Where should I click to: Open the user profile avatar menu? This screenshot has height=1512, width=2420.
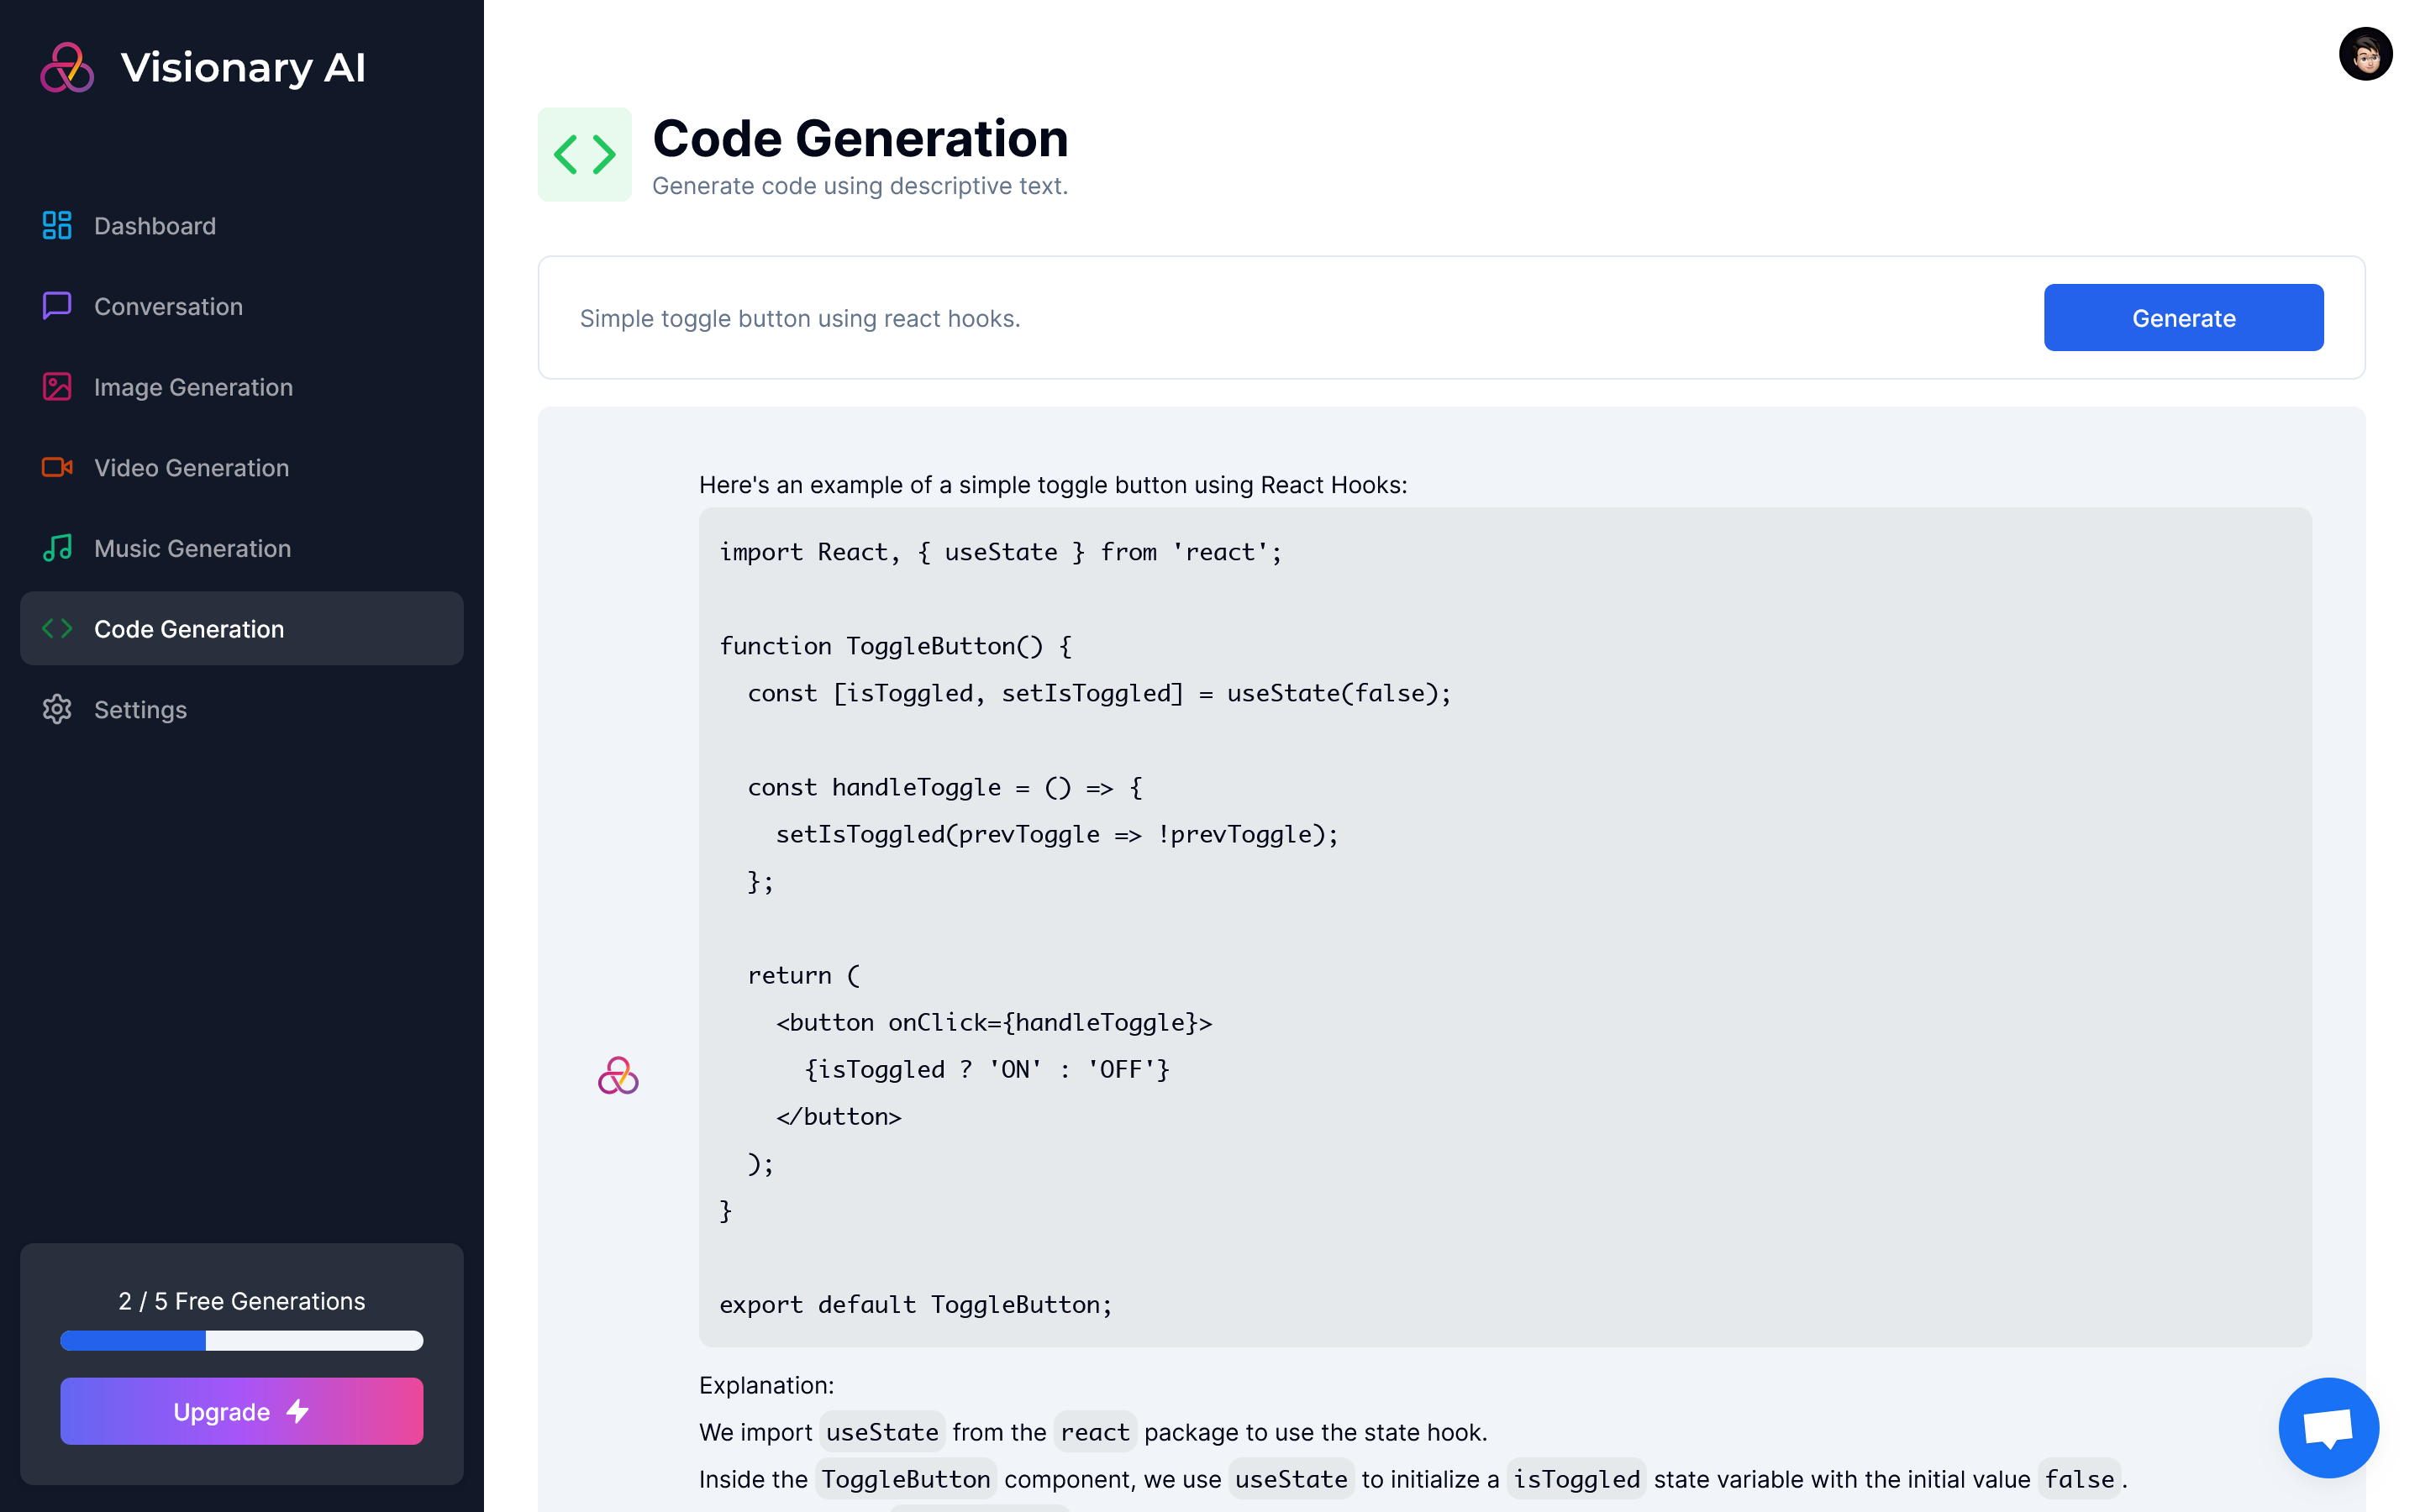coord(2365,54)
